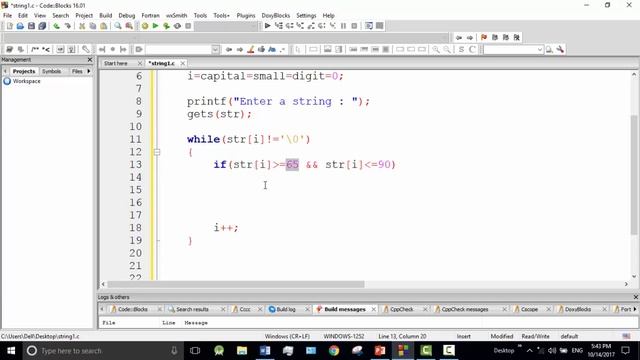Switch to the Start here tab
The image size is (640, 360).
(x=116, y=63)
